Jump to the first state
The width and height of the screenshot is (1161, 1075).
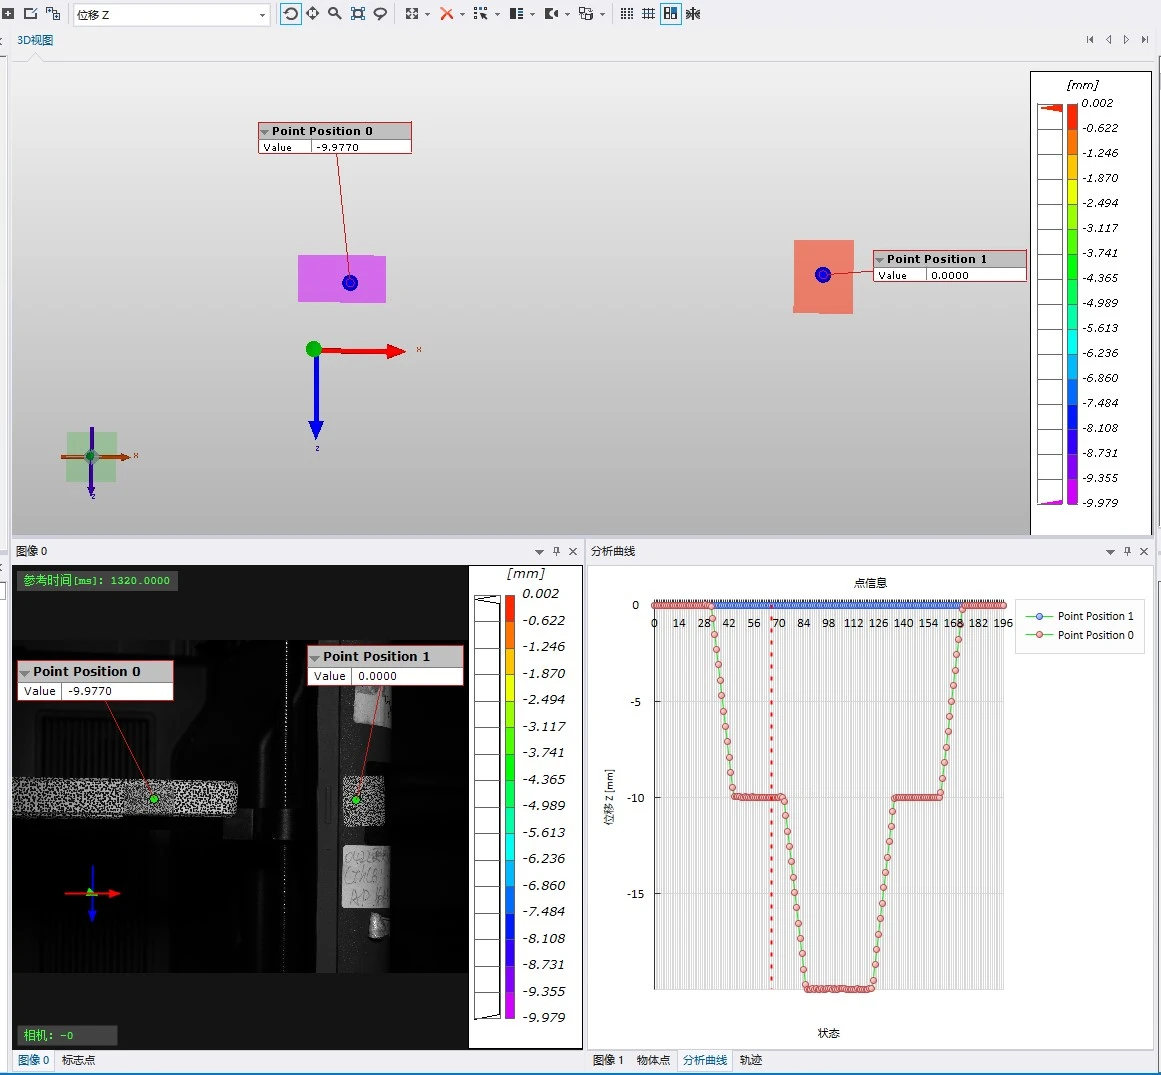[x=1090, y=40]
